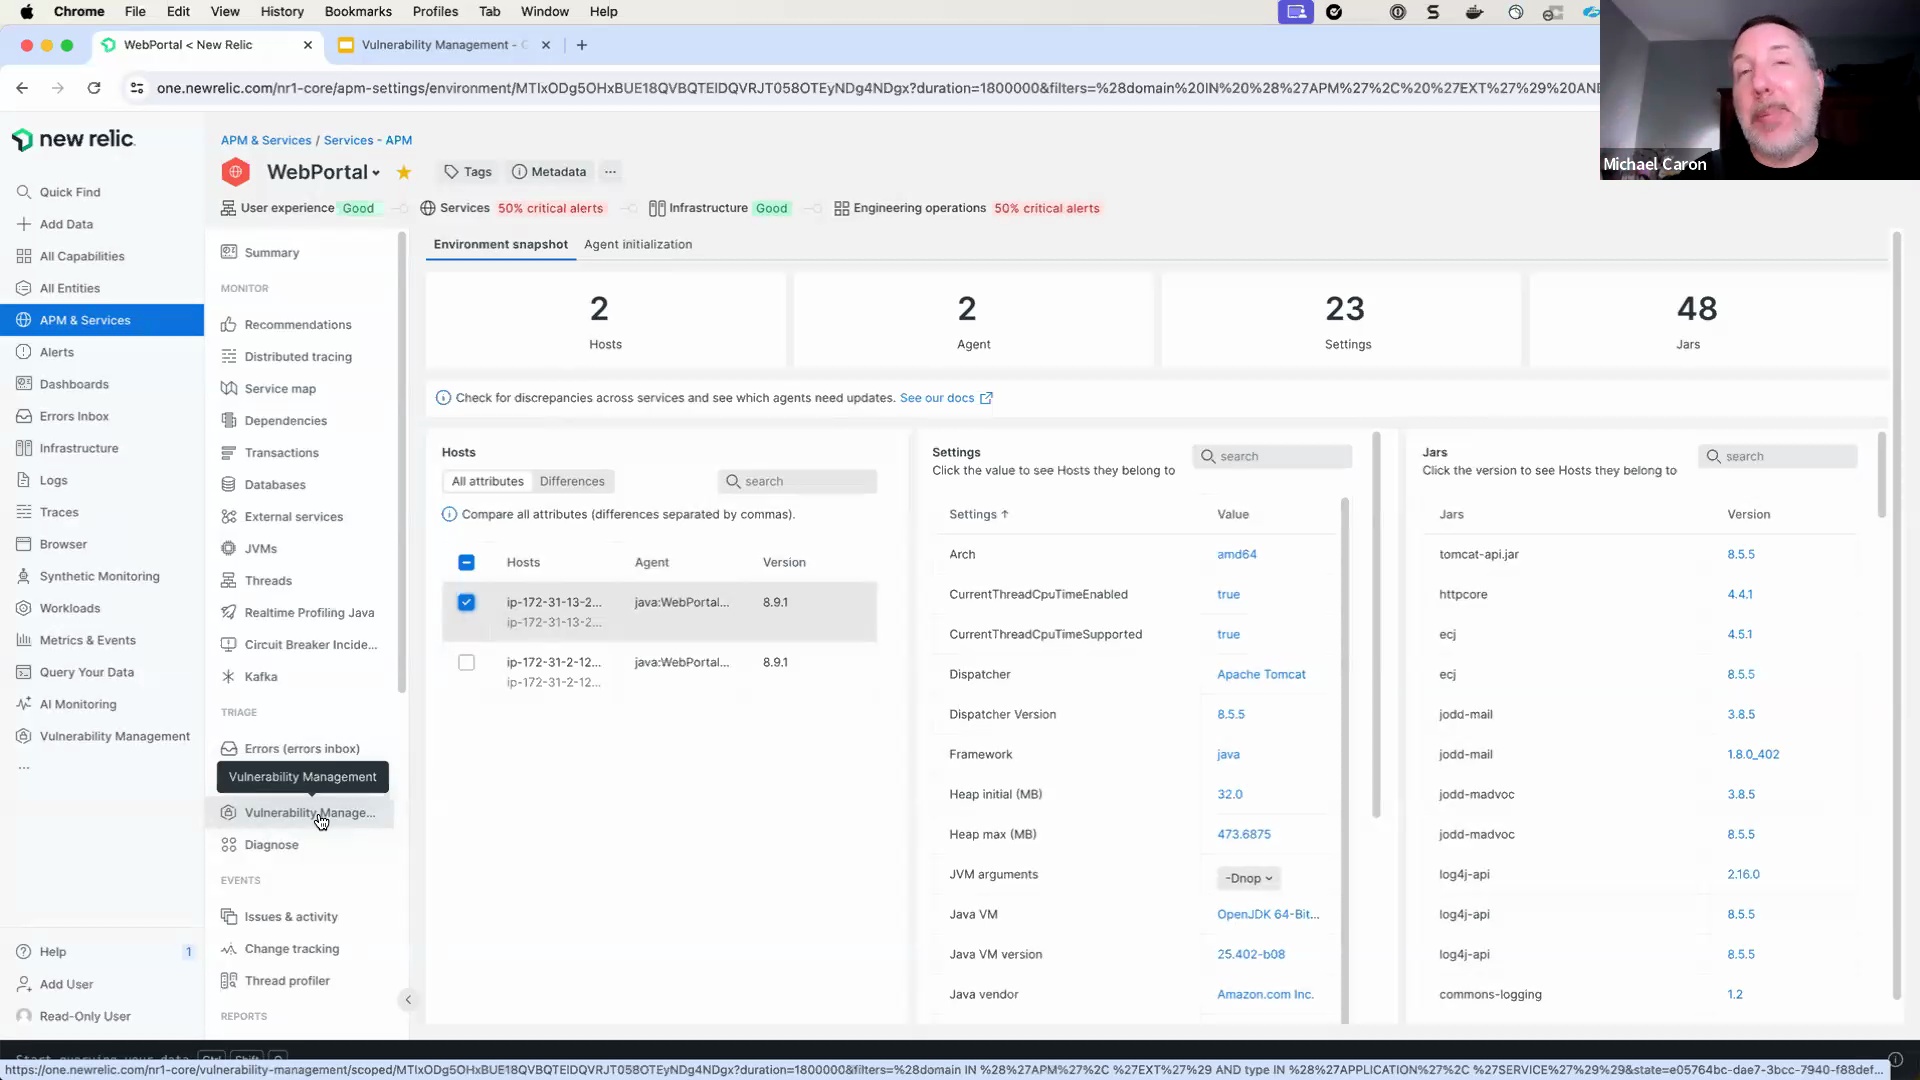Click the favorite star for WebPortal

[404, 172]
